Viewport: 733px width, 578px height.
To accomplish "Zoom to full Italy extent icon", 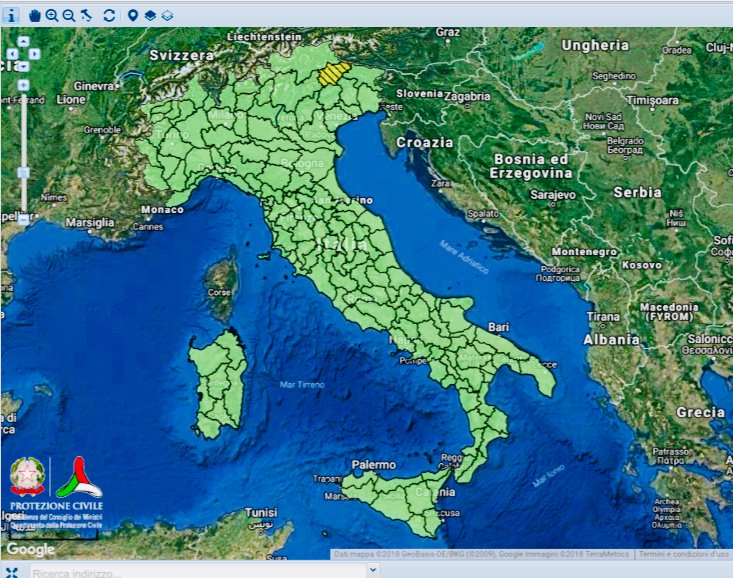I will [x=86, y=15].
